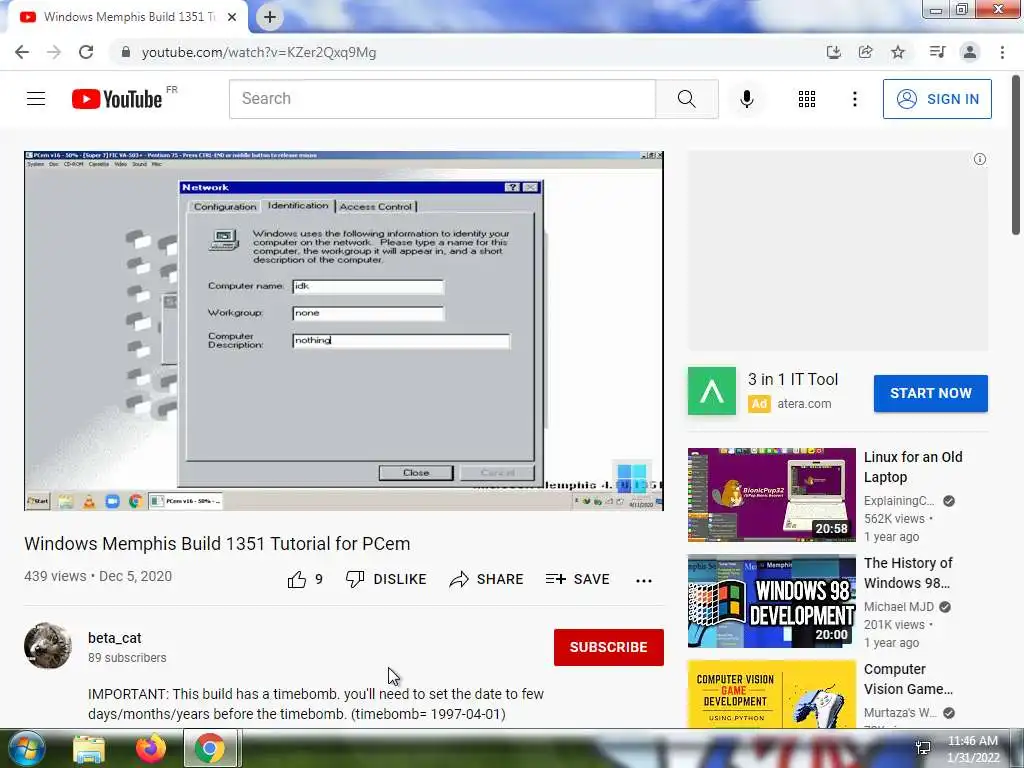Image resolution: width=1024 pixels, height=768 pixels.
Task: Click the page vertical scrollbar
Action: click(x=1016, y=155)
